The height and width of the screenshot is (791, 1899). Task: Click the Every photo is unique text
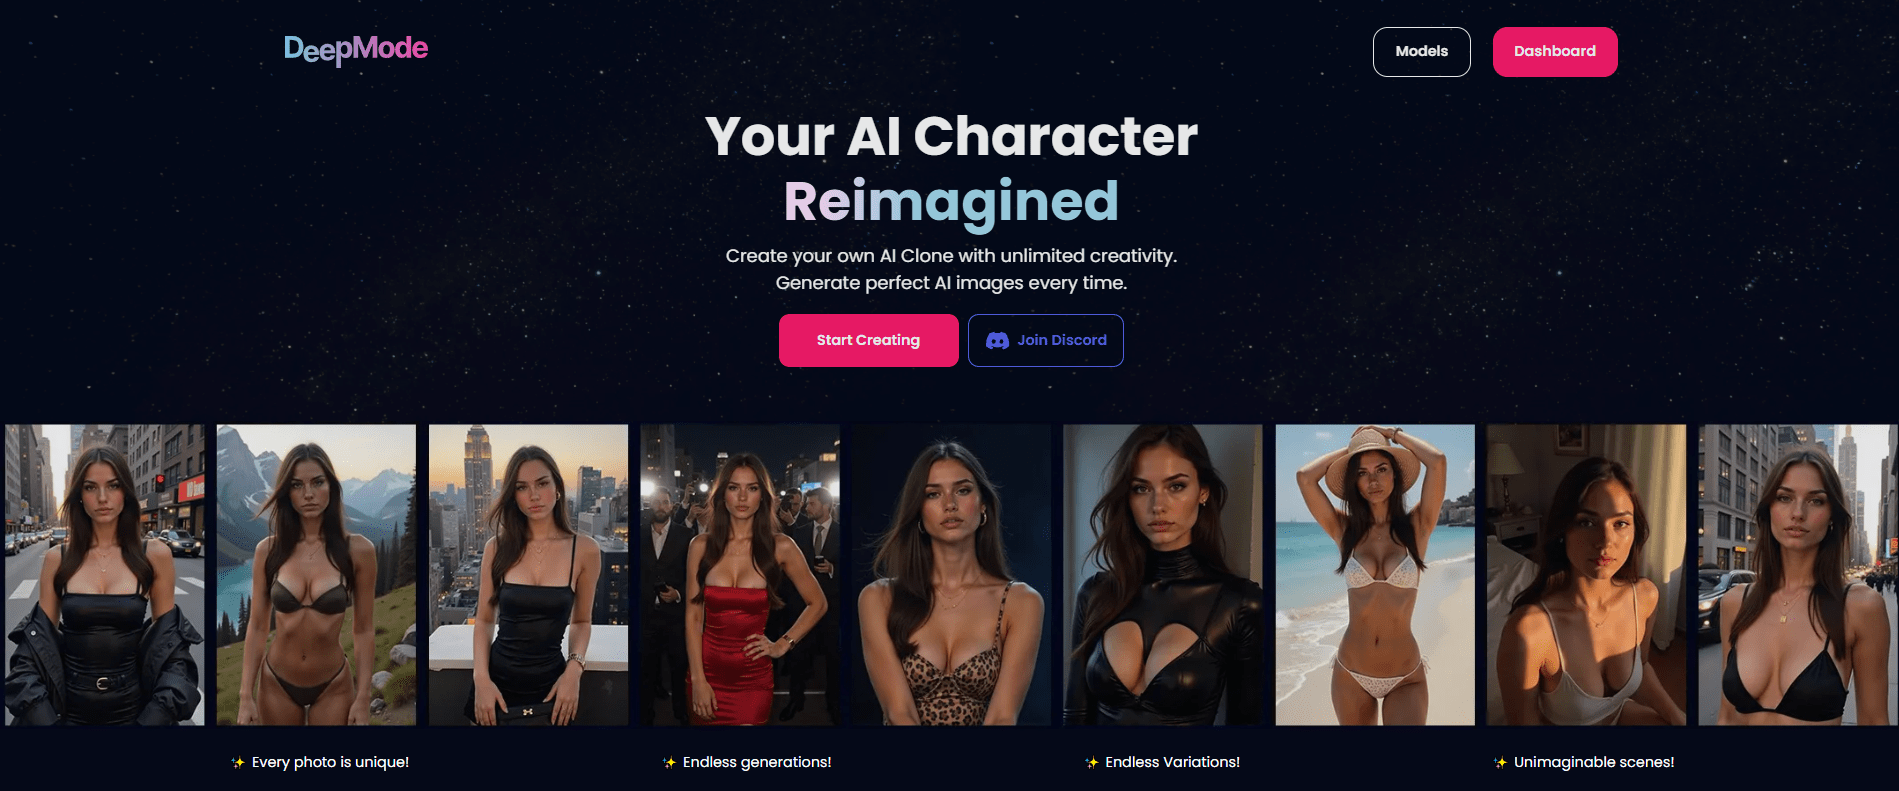click(330, 762)
